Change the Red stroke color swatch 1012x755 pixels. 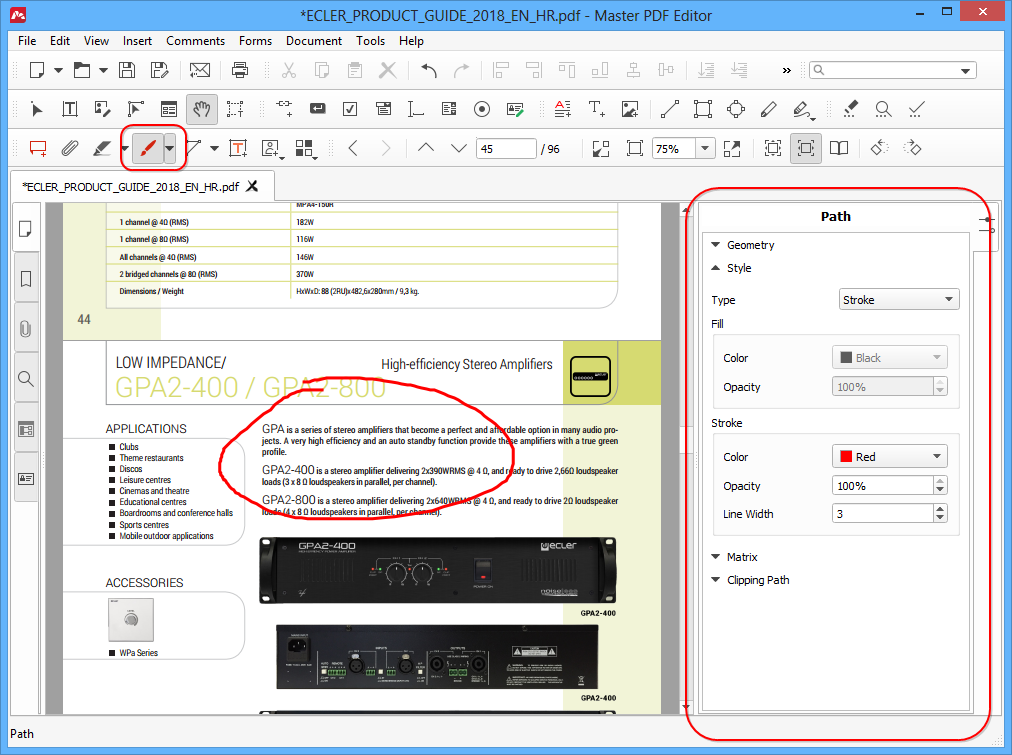tap(888, 456)
